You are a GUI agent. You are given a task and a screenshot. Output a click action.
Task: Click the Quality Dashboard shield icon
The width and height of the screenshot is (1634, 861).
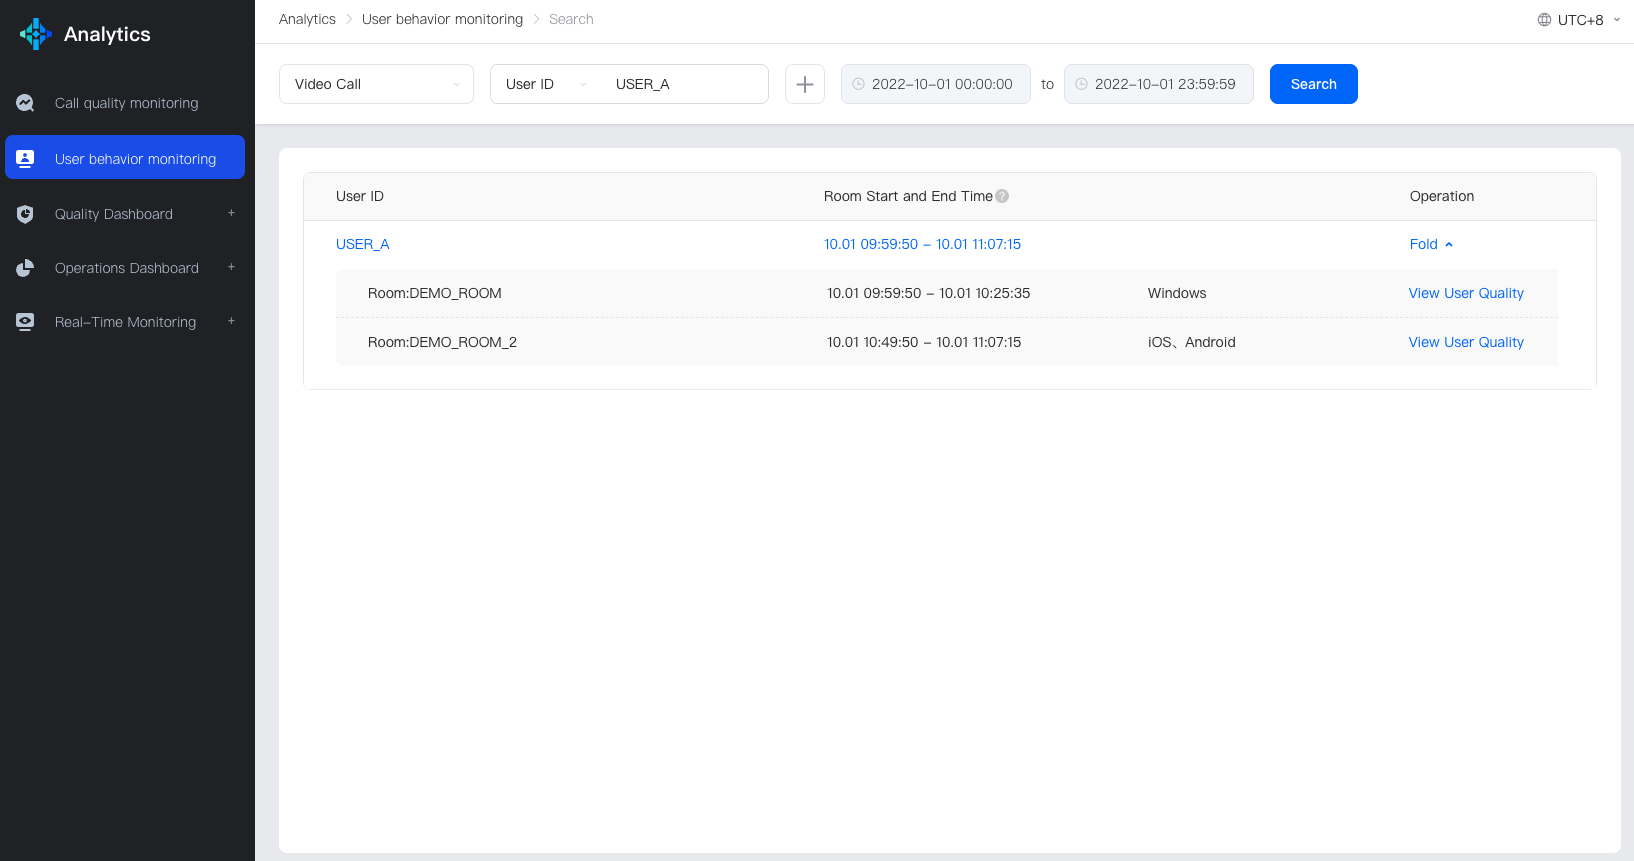click(x=25, y=214)
